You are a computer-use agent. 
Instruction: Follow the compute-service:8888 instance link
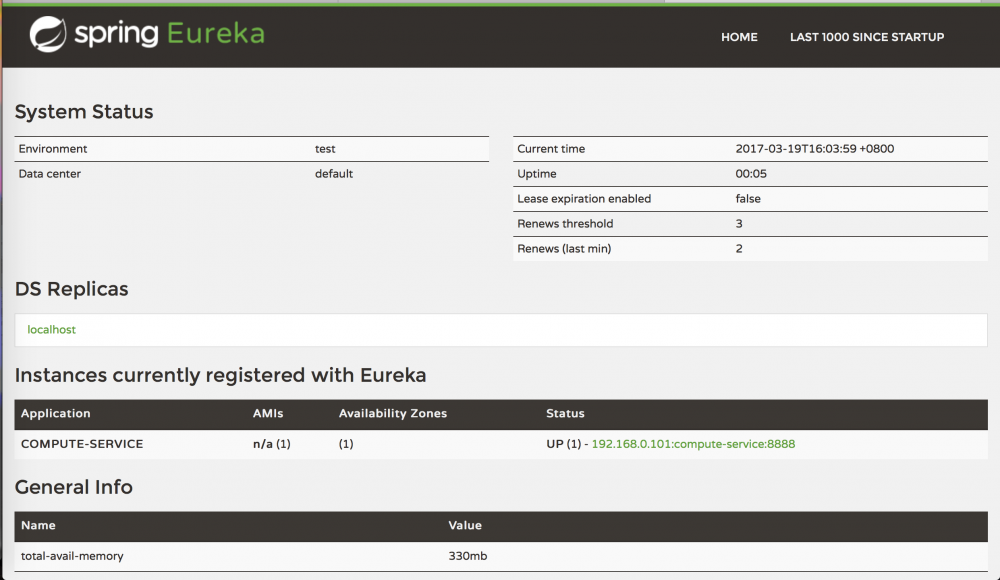click(694, 443)
